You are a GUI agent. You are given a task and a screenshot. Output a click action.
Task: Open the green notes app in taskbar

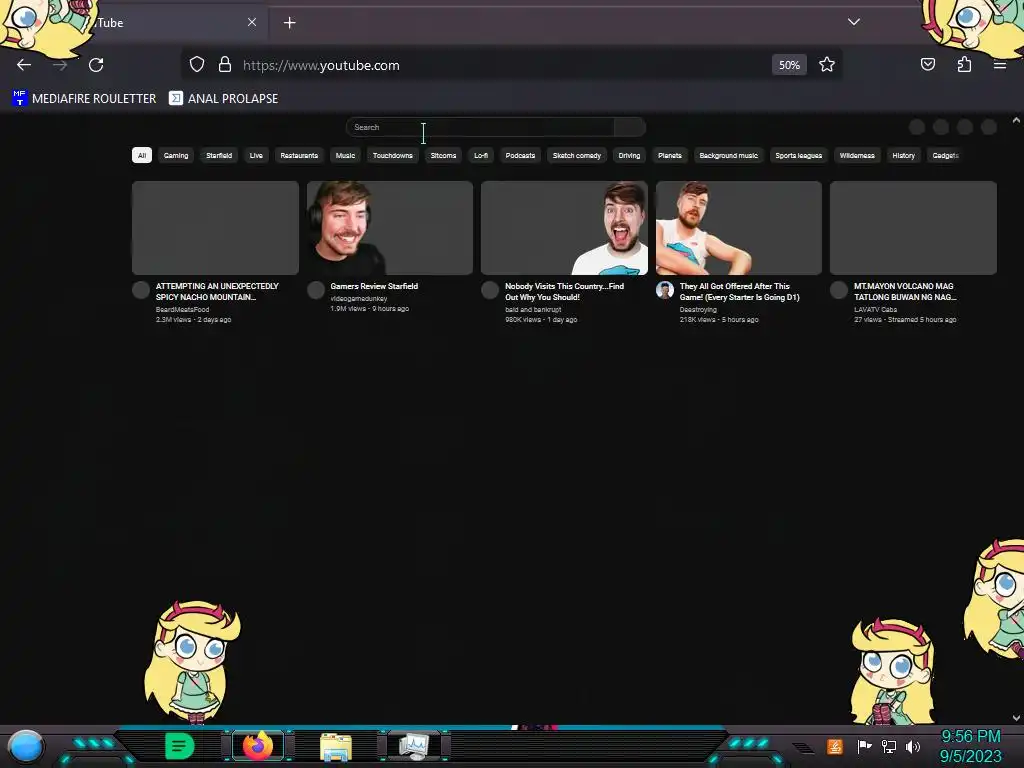(x=180, y=746)
